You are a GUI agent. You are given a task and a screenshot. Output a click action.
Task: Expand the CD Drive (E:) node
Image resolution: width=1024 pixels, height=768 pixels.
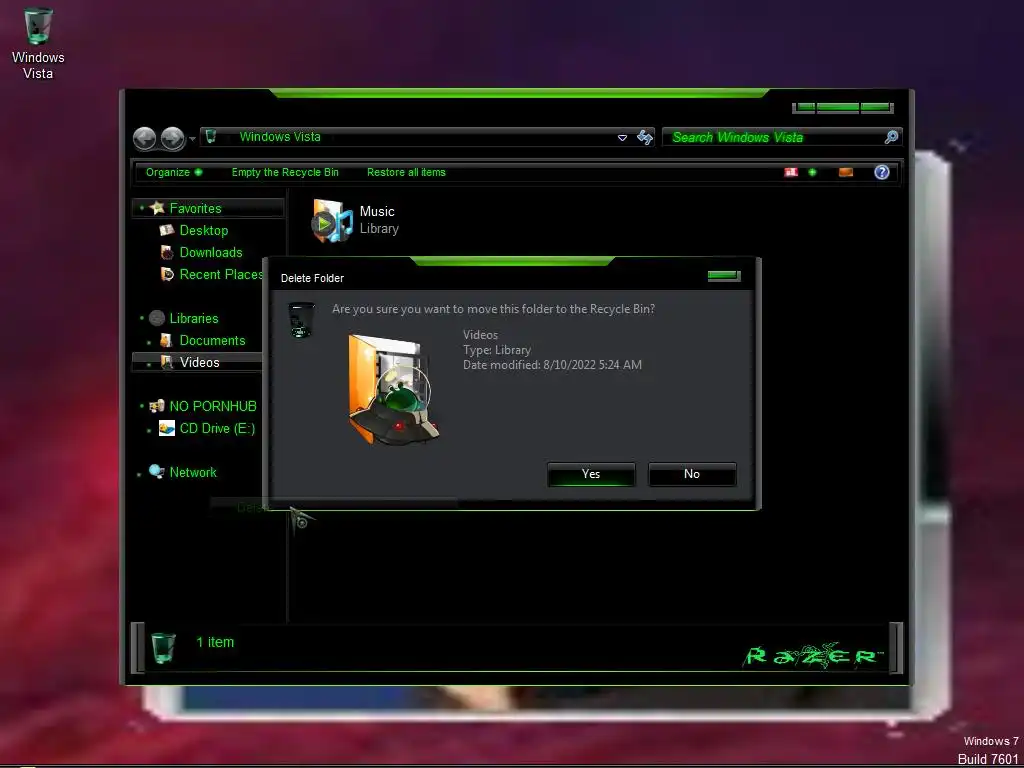150,430
